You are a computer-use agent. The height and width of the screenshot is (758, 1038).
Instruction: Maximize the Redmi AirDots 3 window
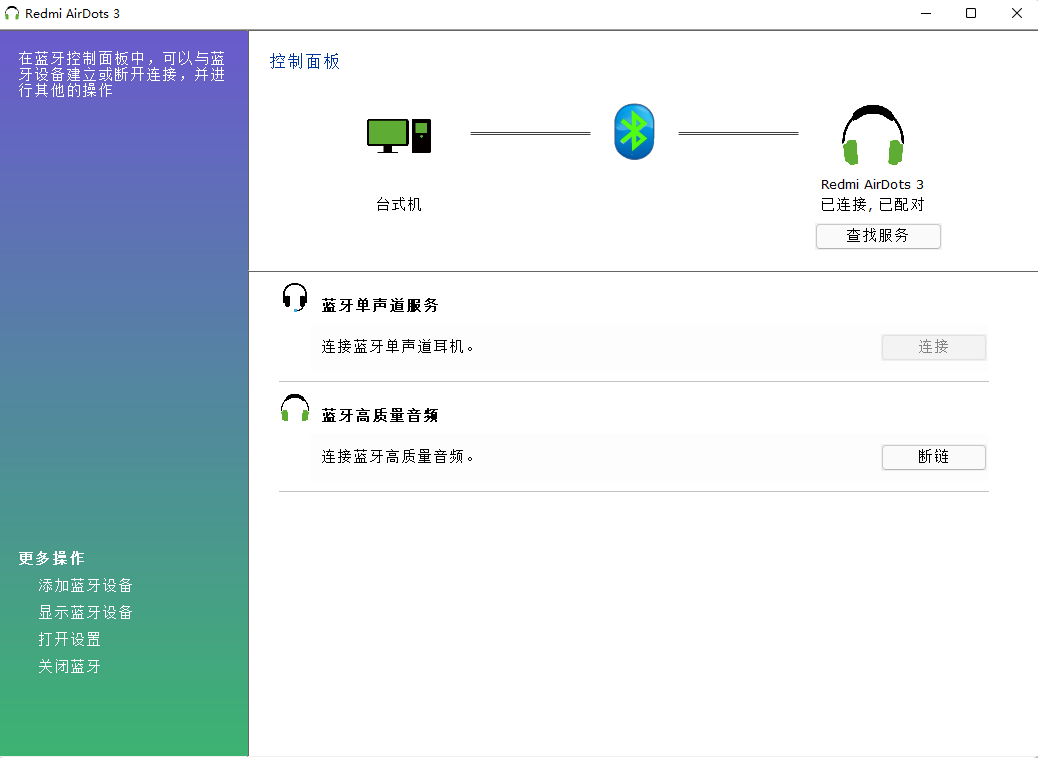tap(970, 13)
